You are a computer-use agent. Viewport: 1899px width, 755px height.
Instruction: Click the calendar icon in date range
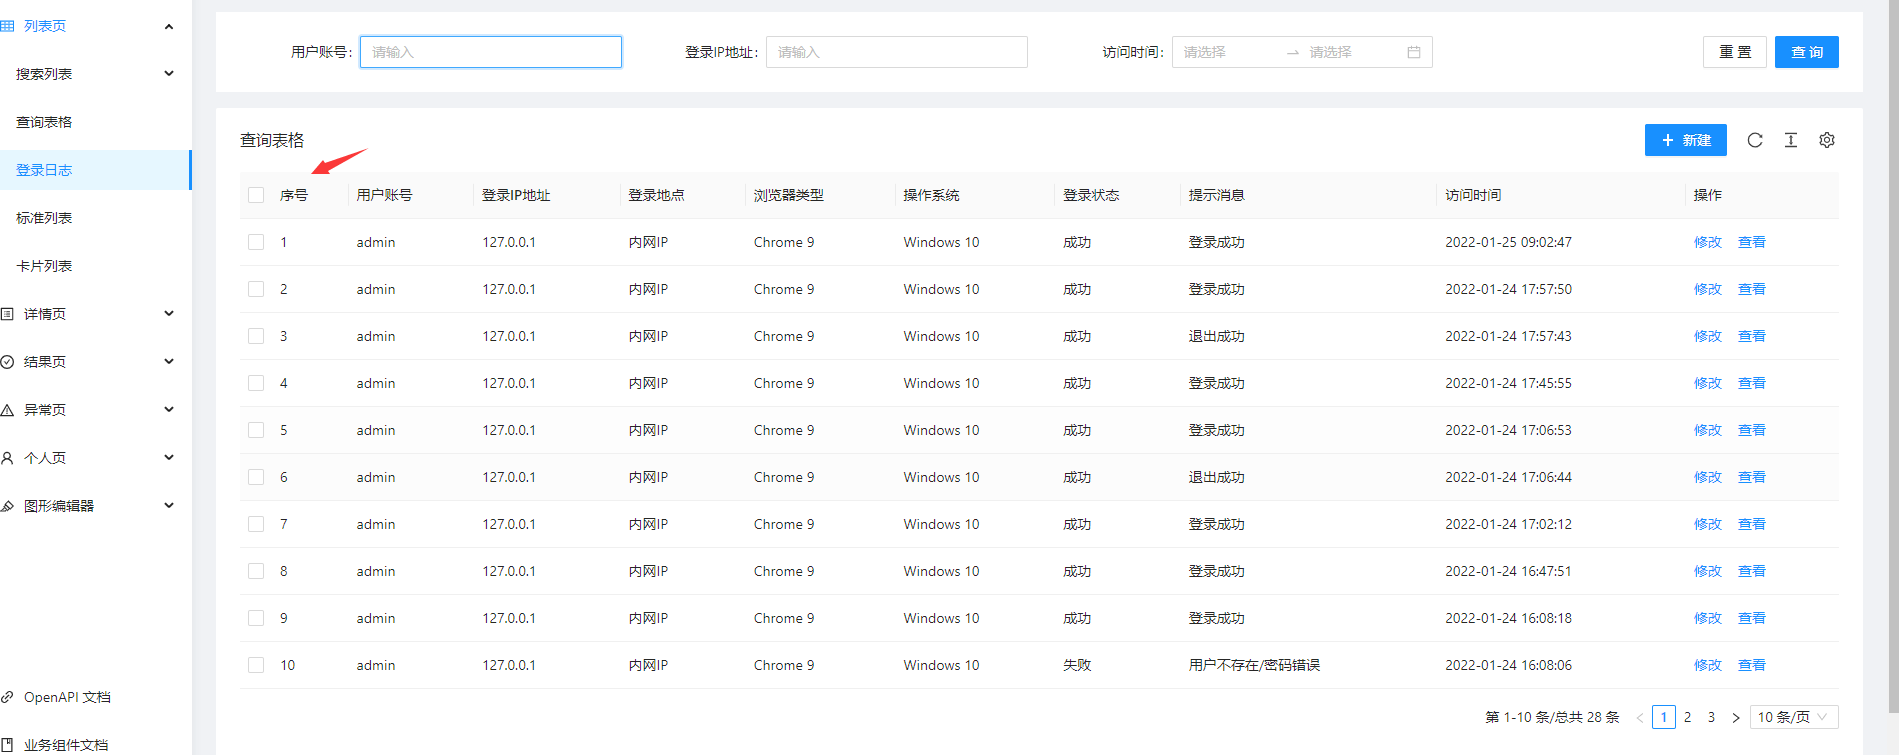[1414, 52]
